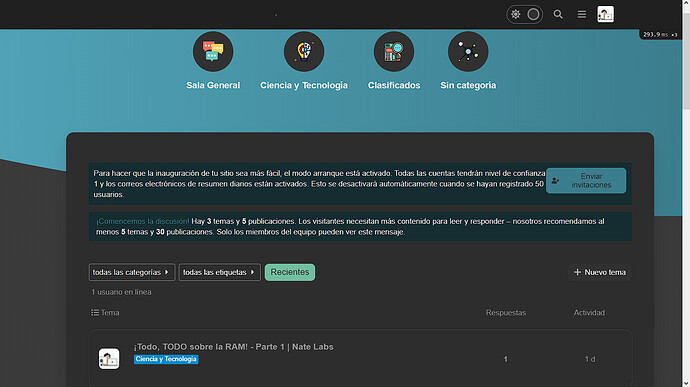The image size is (690, 387).
Task: Click the search magnifier icon
Action: click(558, 14)
